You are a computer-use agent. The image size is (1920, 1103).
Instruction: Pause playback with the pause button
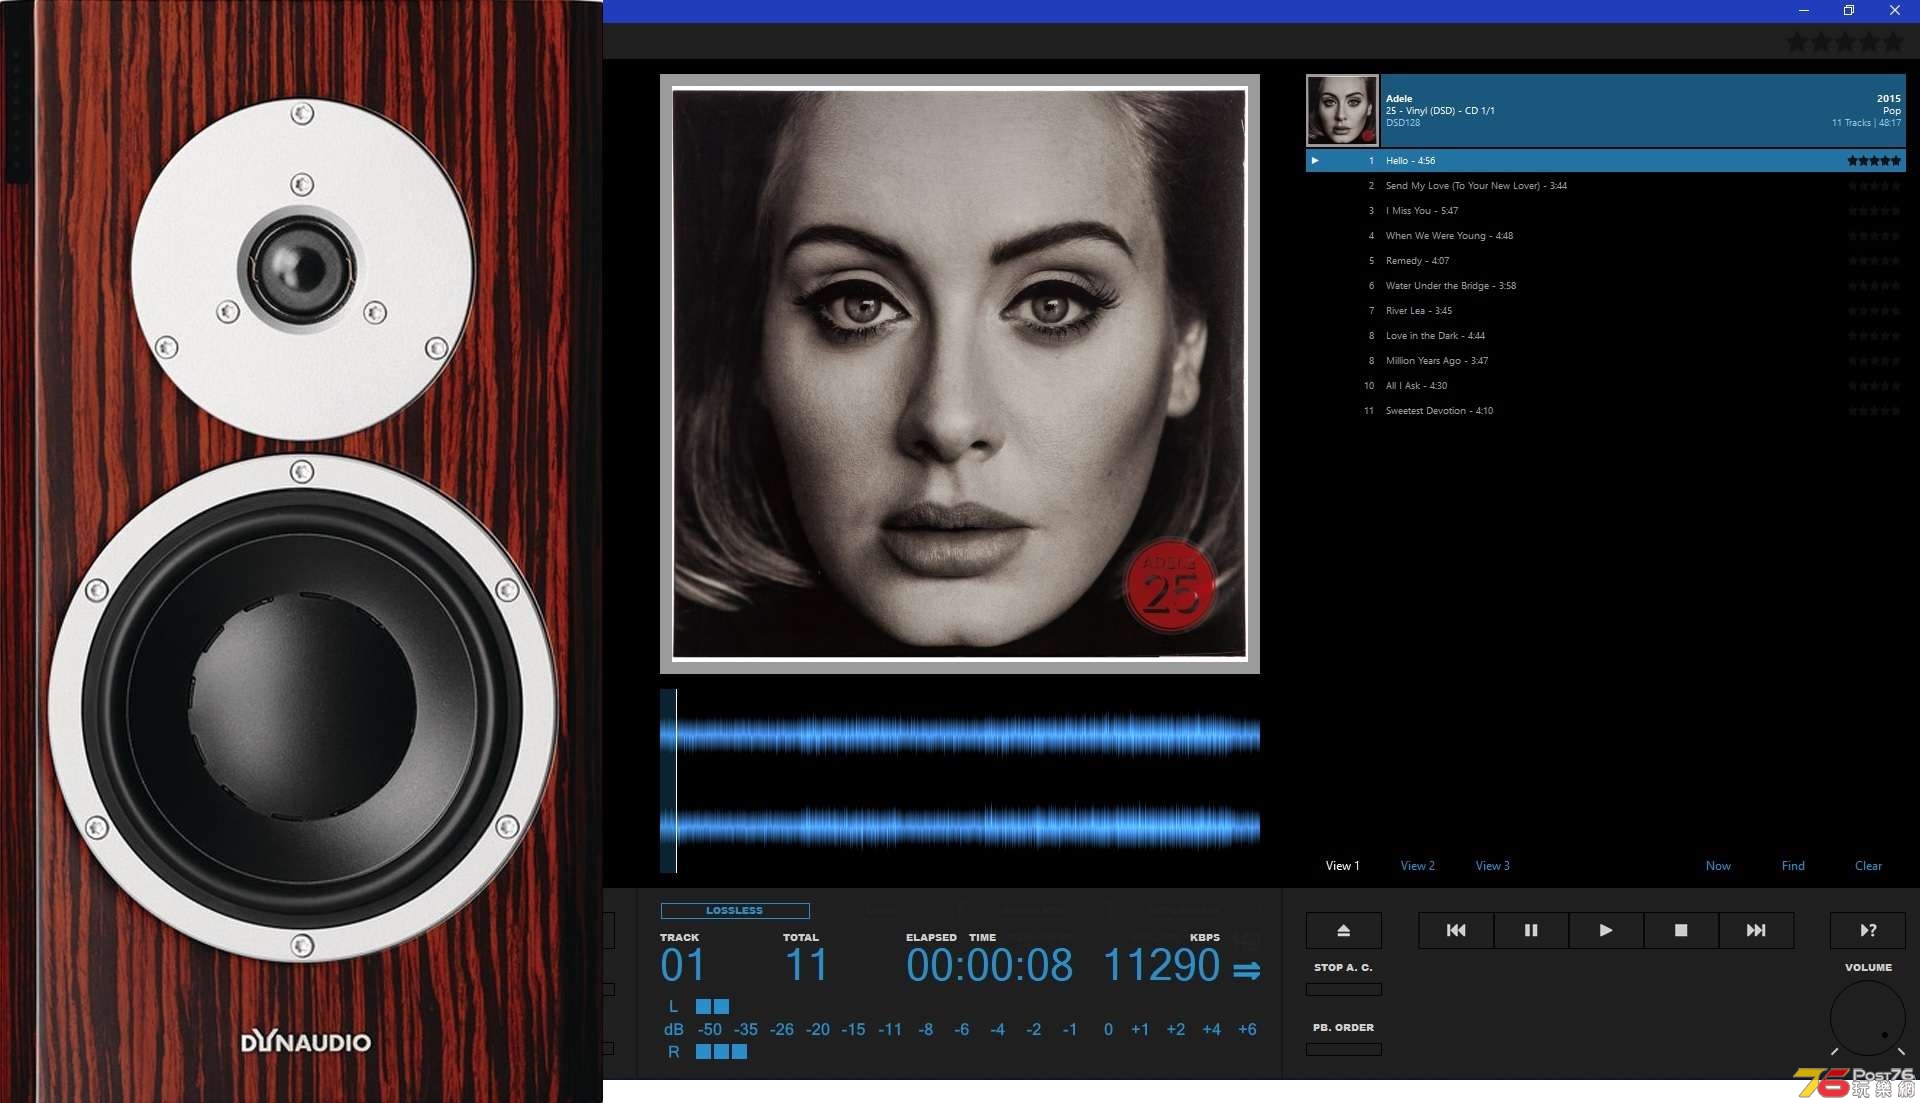pyautogui.click(x=1531, y=930)
